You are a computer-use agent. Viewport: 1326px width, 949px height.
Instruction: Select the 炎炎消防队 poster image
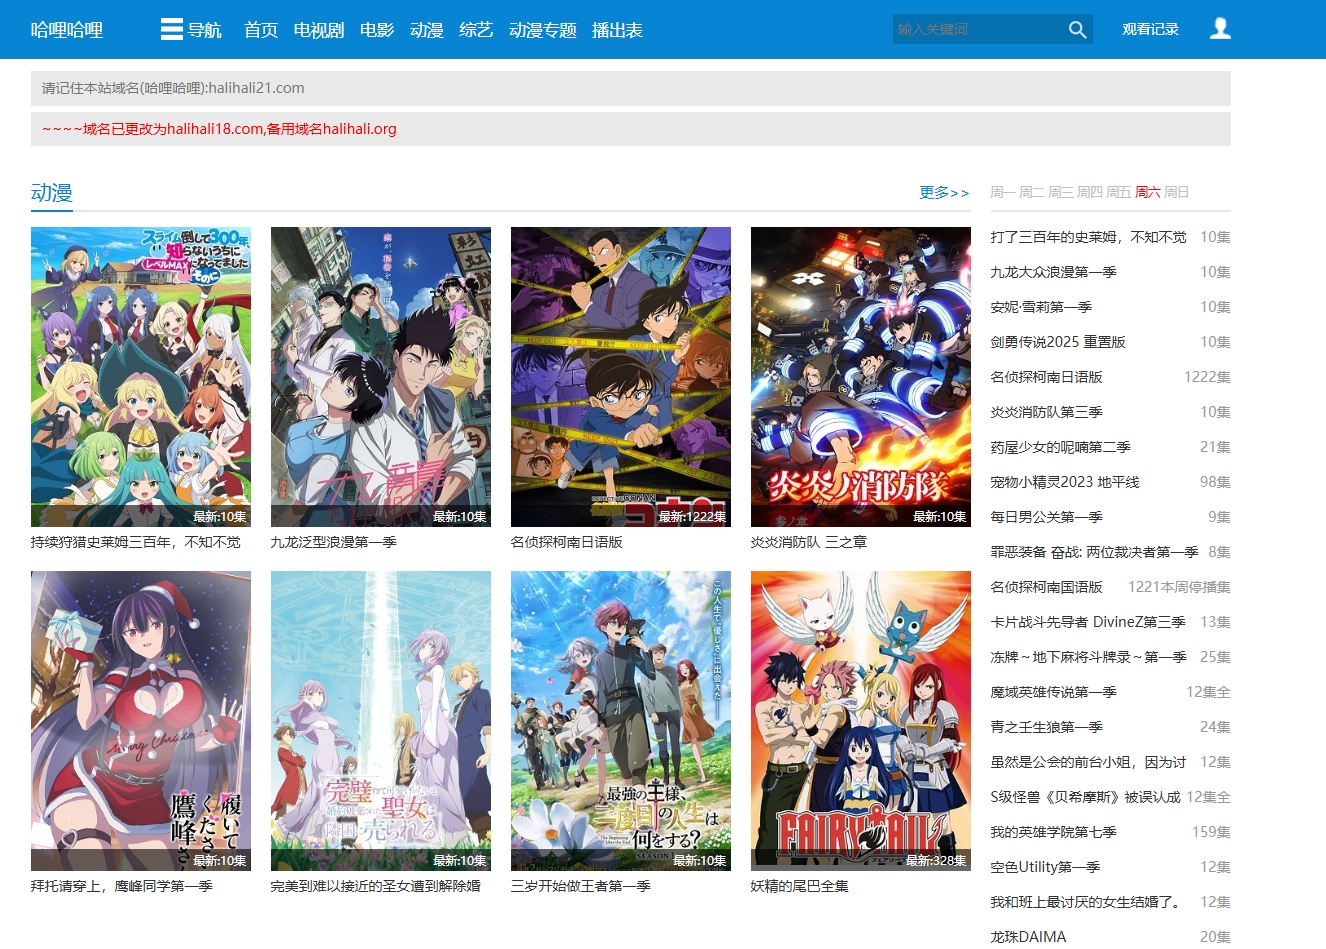point(860,376)
